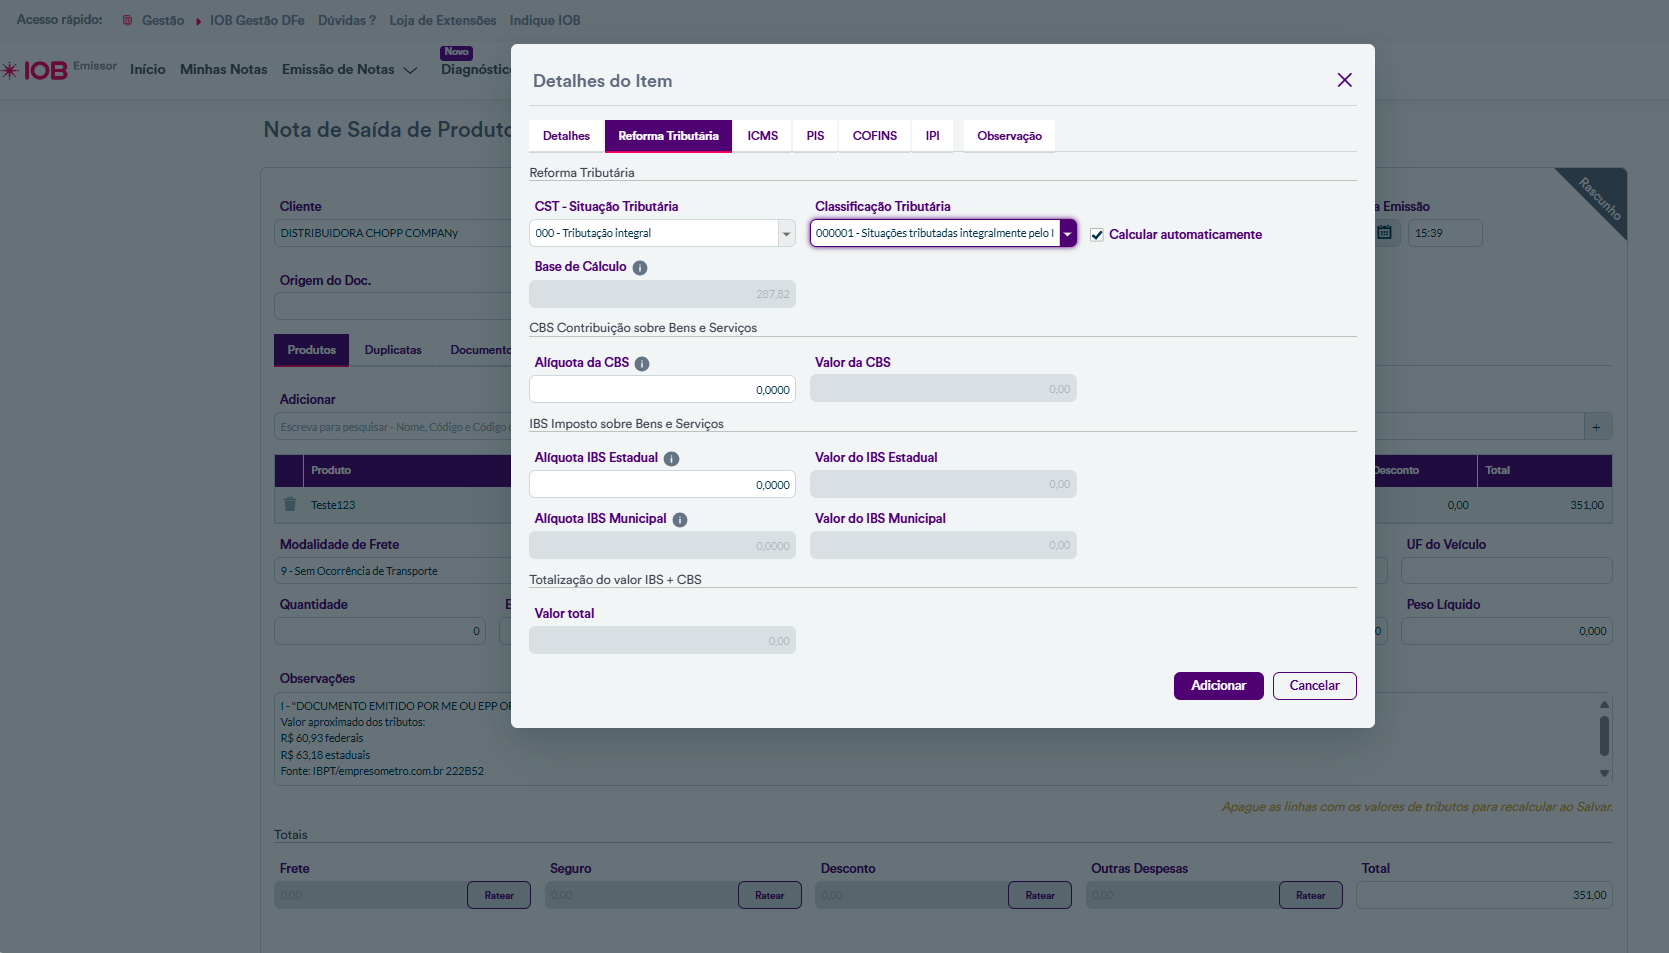Expand CST Situação Tributária dropdown
Image resolution: width=1669 pixels, height=953 pixels.
[x=786, y=234]
